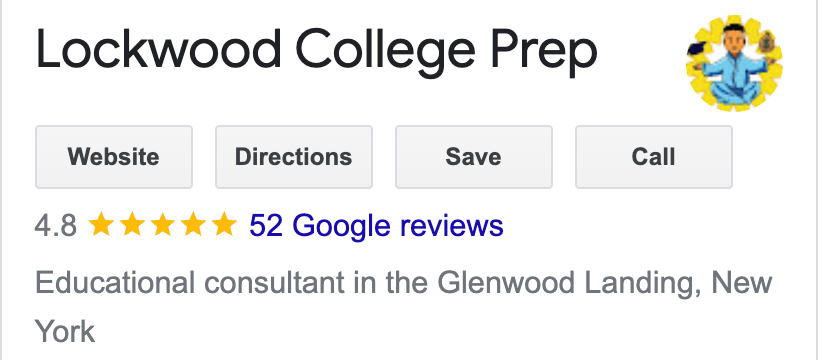Click the money bag in the logo
818x360 pixels.
pyautogui.click(x=767, y=42)
